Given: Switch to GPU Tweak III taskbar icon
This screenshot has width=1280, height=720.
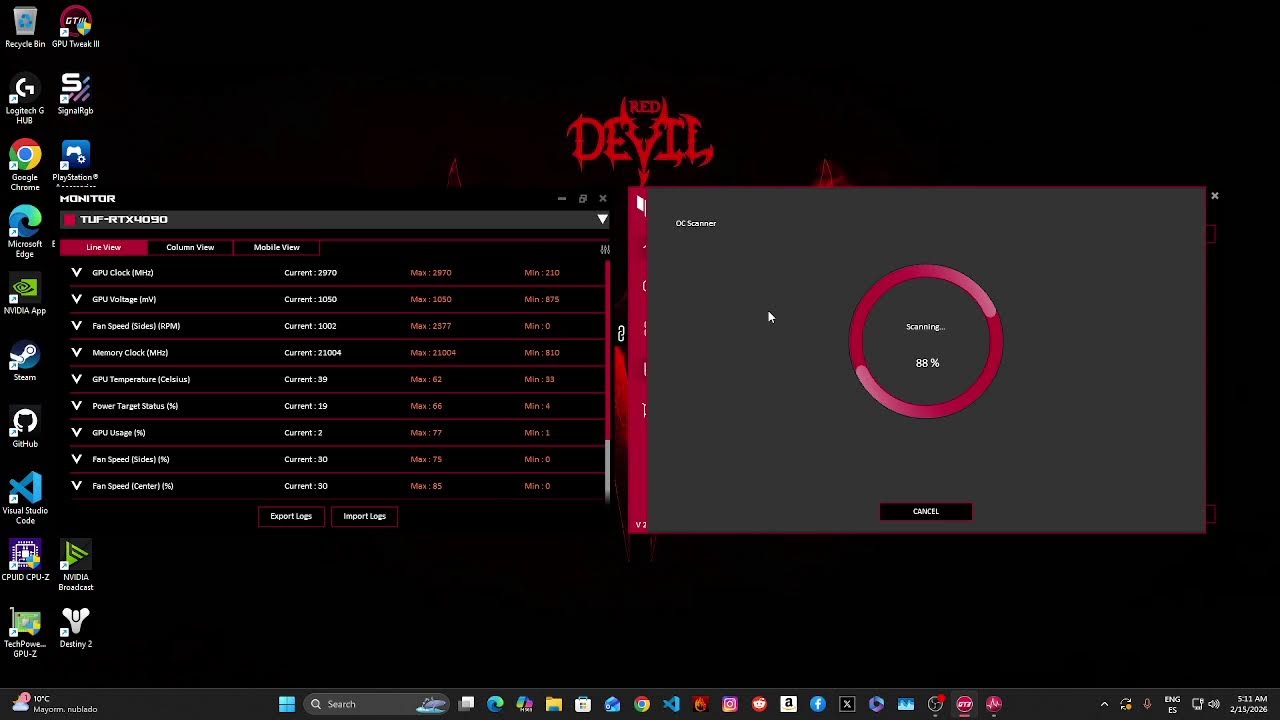Looking at the screenshot, I should [965, 704].
